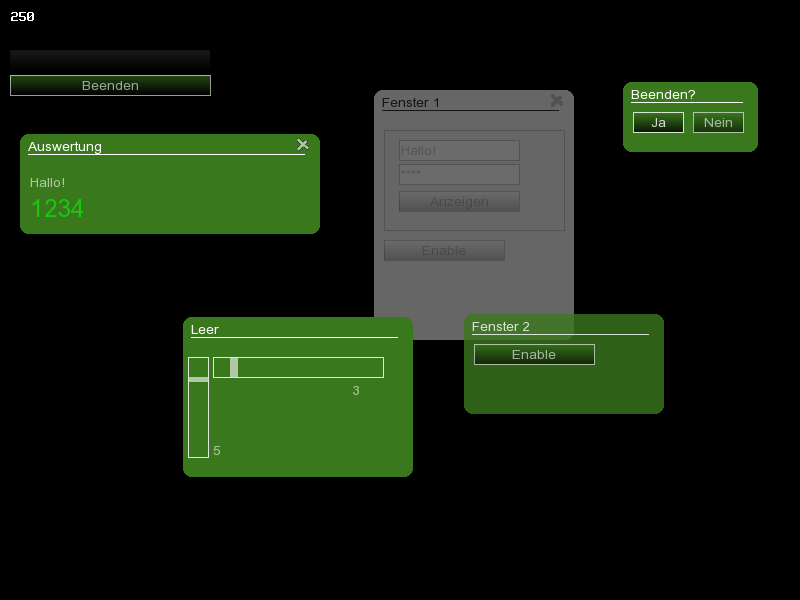The width and height of the screenshot is (800, 600).
Task: Click the right end of the horizontal slider track
Action: click(376, 368)
